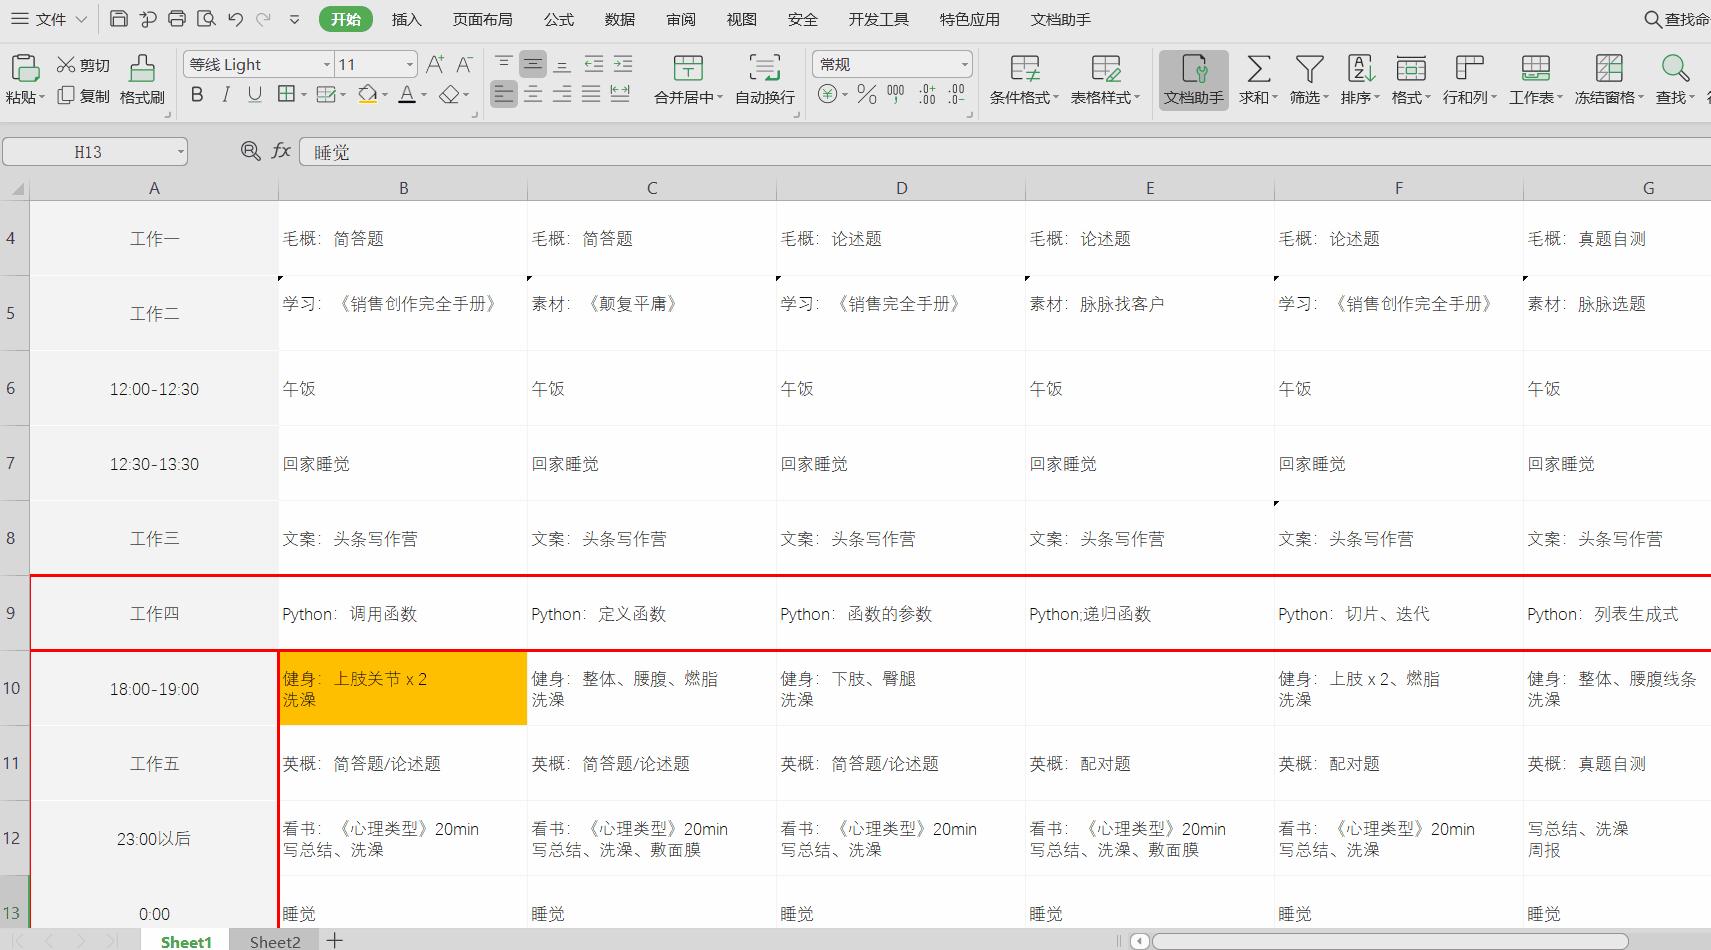The height and width of the screenshot is (950, 1711).
Task: Toggle underline formatting
Action: click(x=255, y=95)
